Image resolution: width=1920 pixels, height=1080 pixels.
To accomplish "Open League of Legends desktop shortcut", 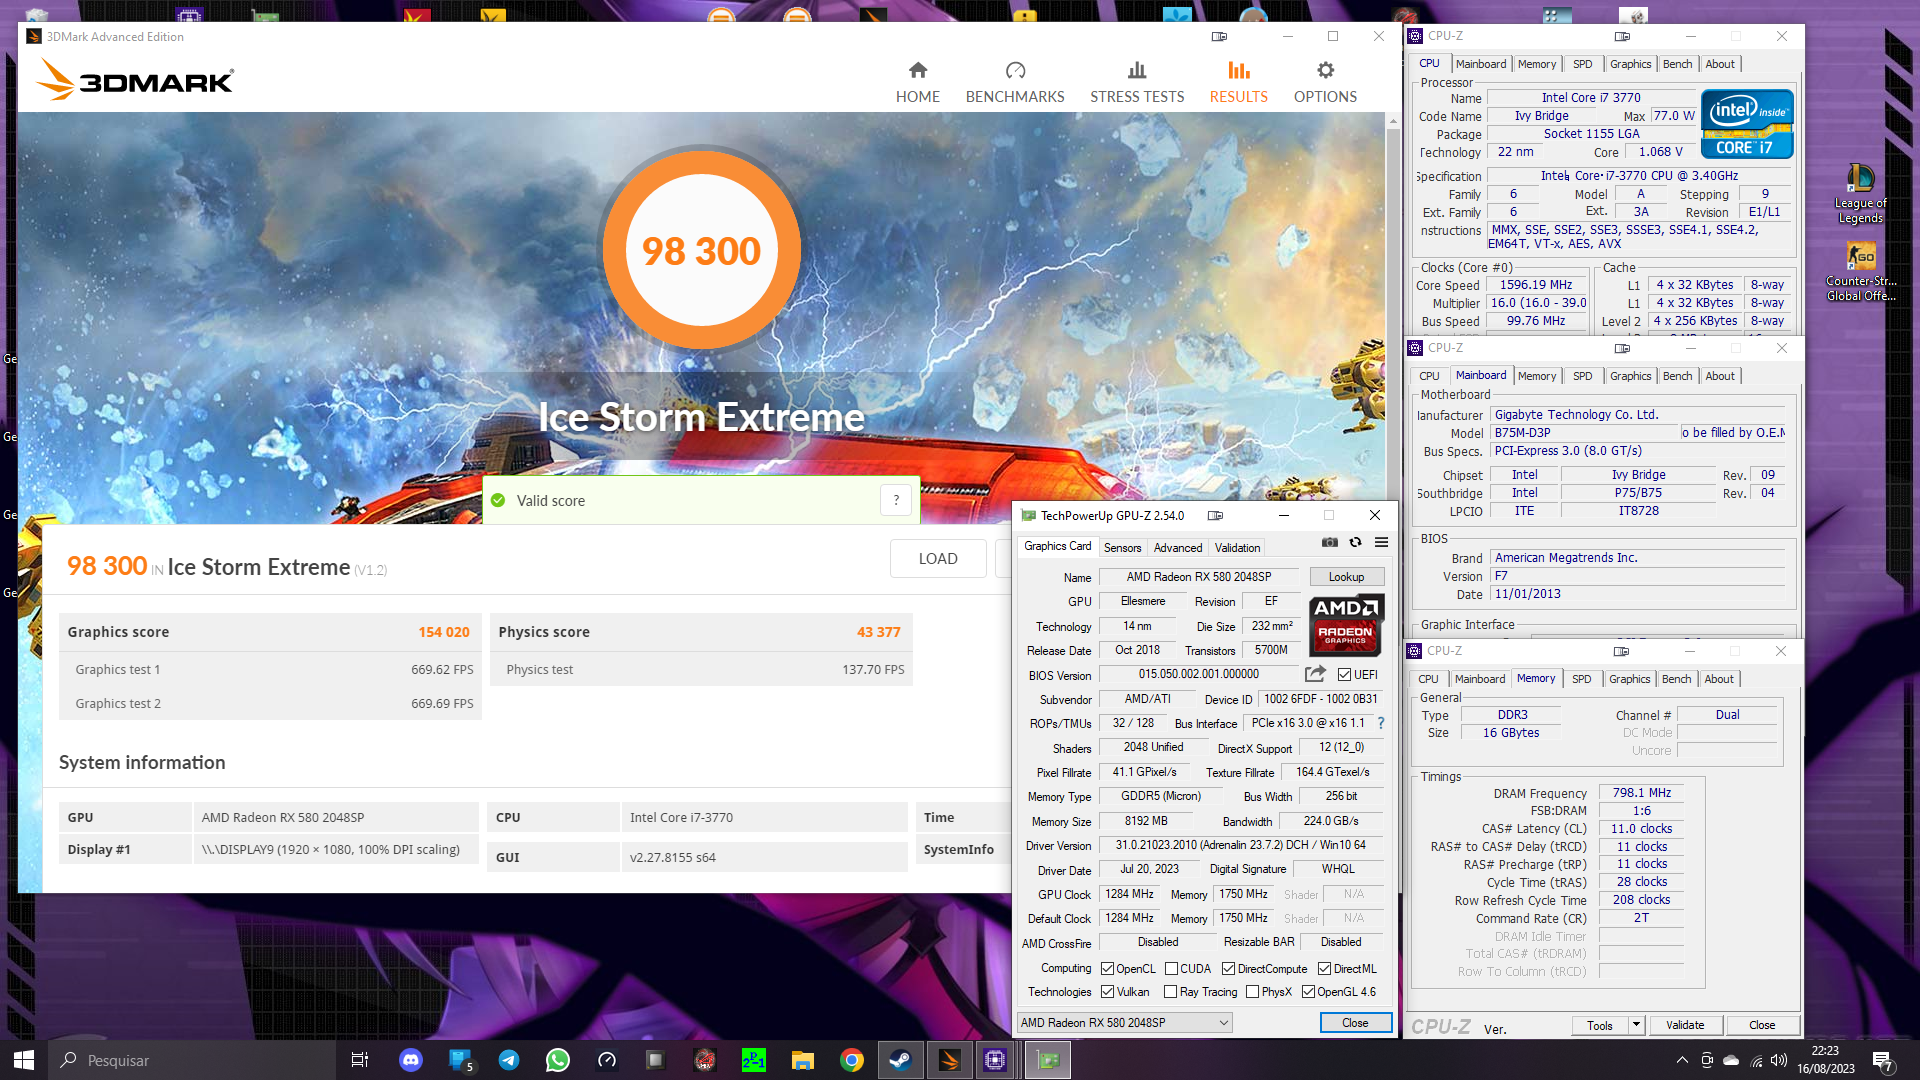I will 1860,194.
